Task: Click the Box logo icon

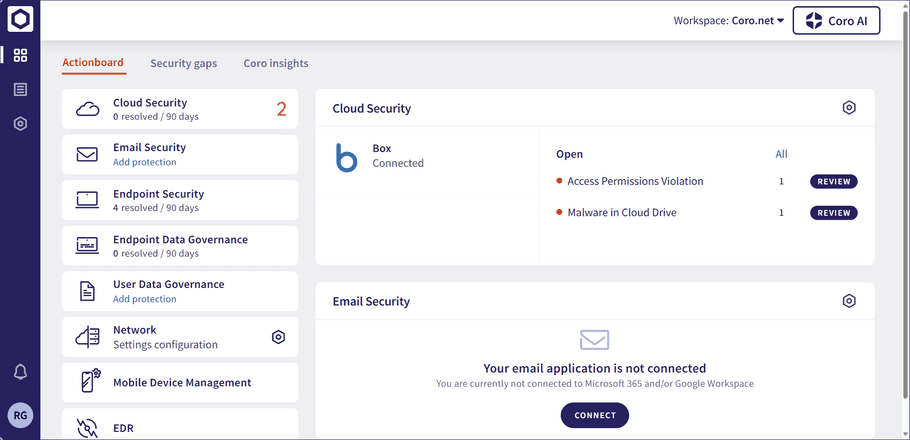Action: (x=346, y=157)
